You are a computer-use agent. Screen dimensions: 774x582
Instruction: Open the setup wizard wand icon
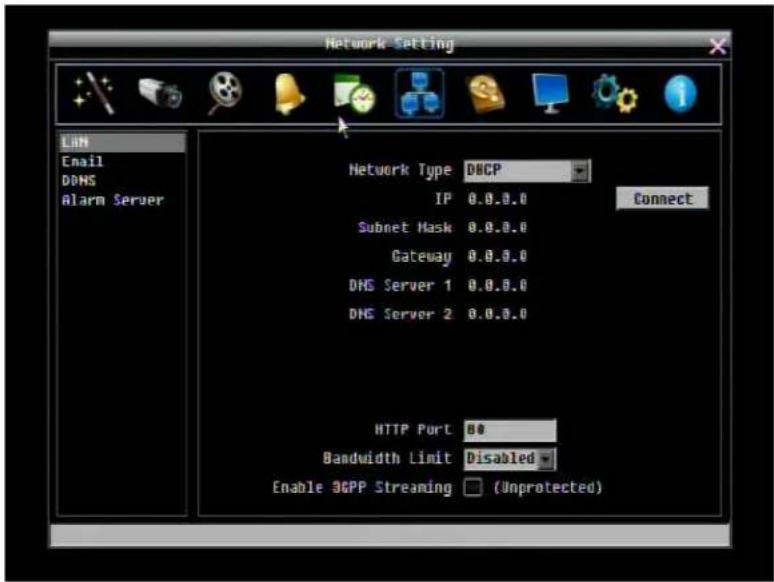[x=94, y=93]
